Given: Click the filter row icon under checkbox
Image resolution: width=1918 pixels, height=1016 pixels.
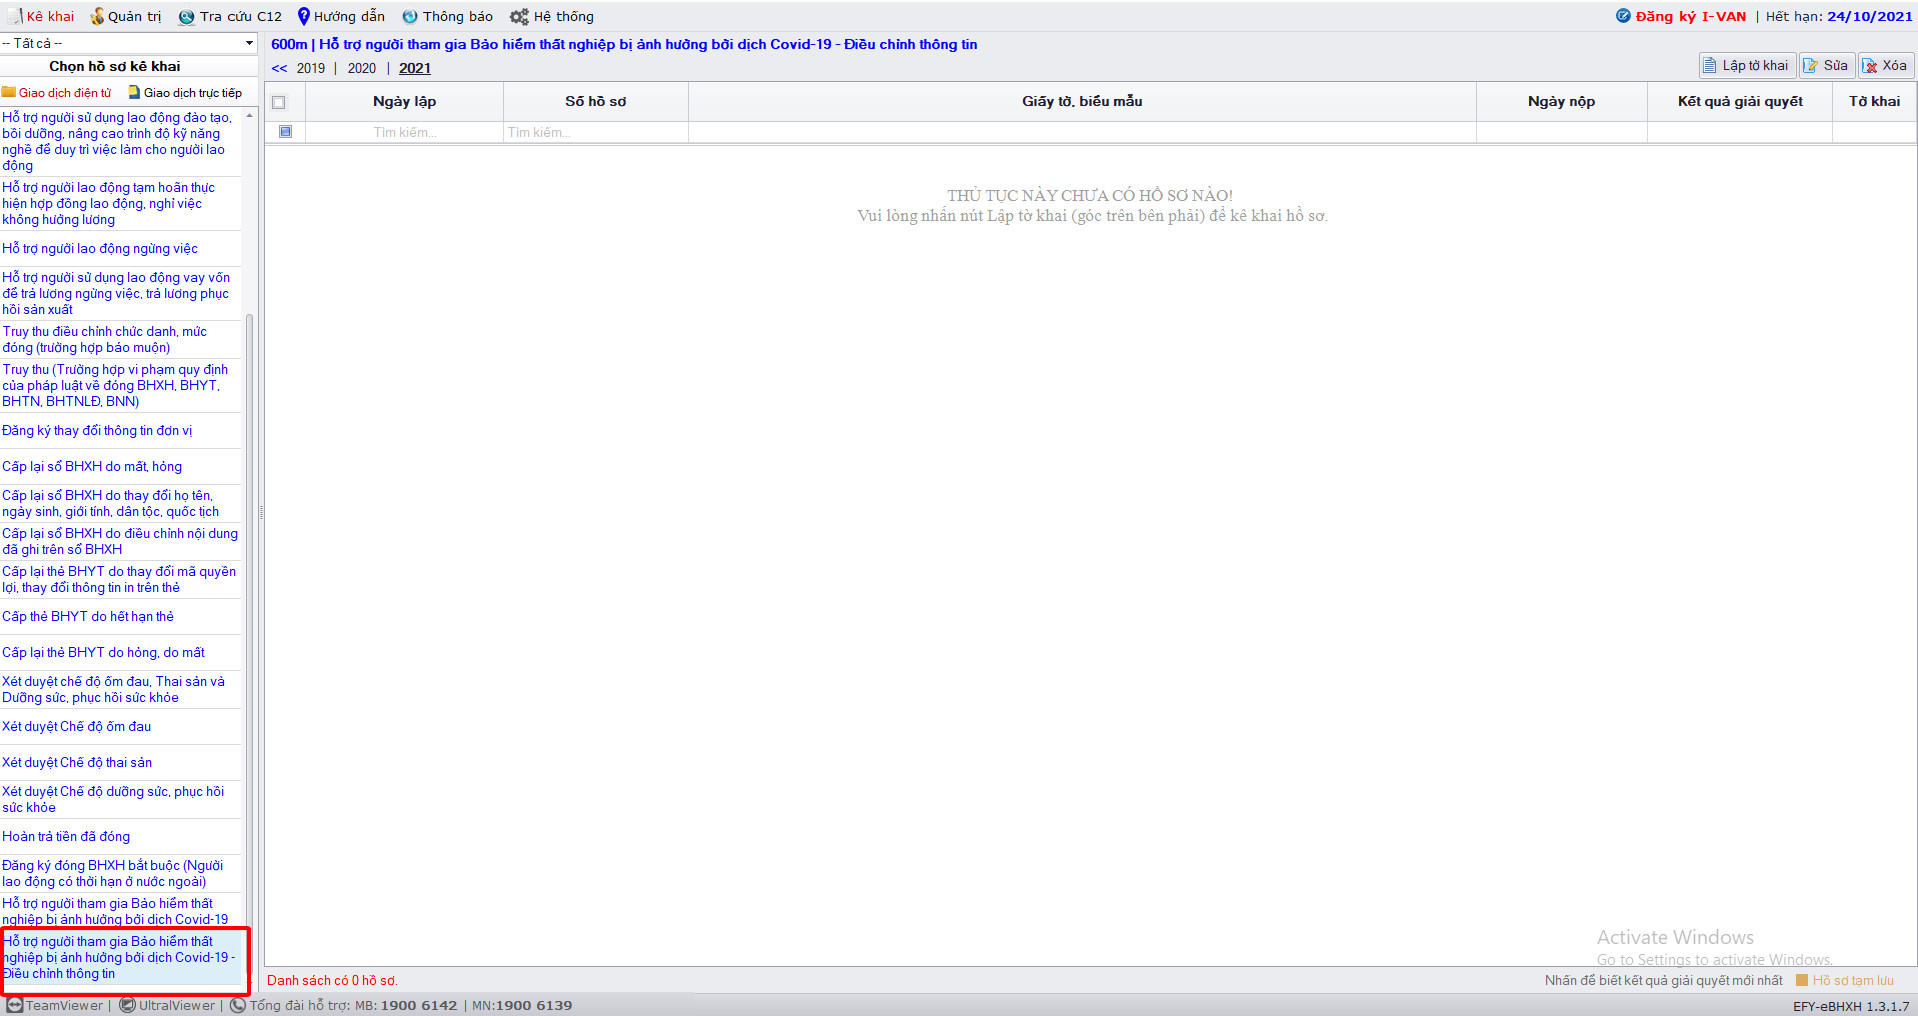Looking at the screenshot, I should (286, 132).
